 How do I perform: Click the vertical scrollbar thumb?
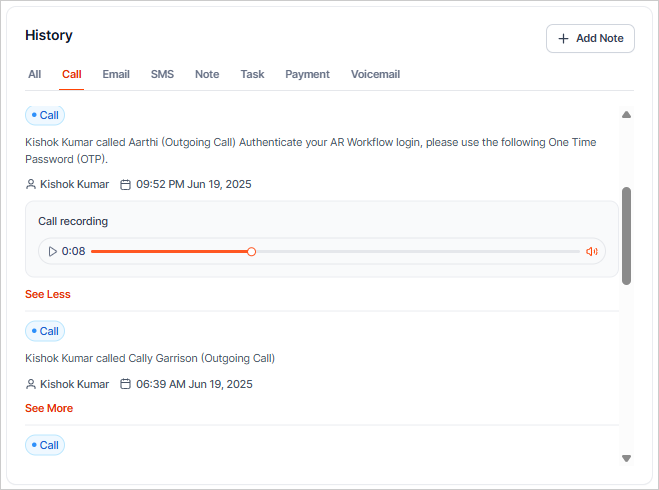click(626, 235)
